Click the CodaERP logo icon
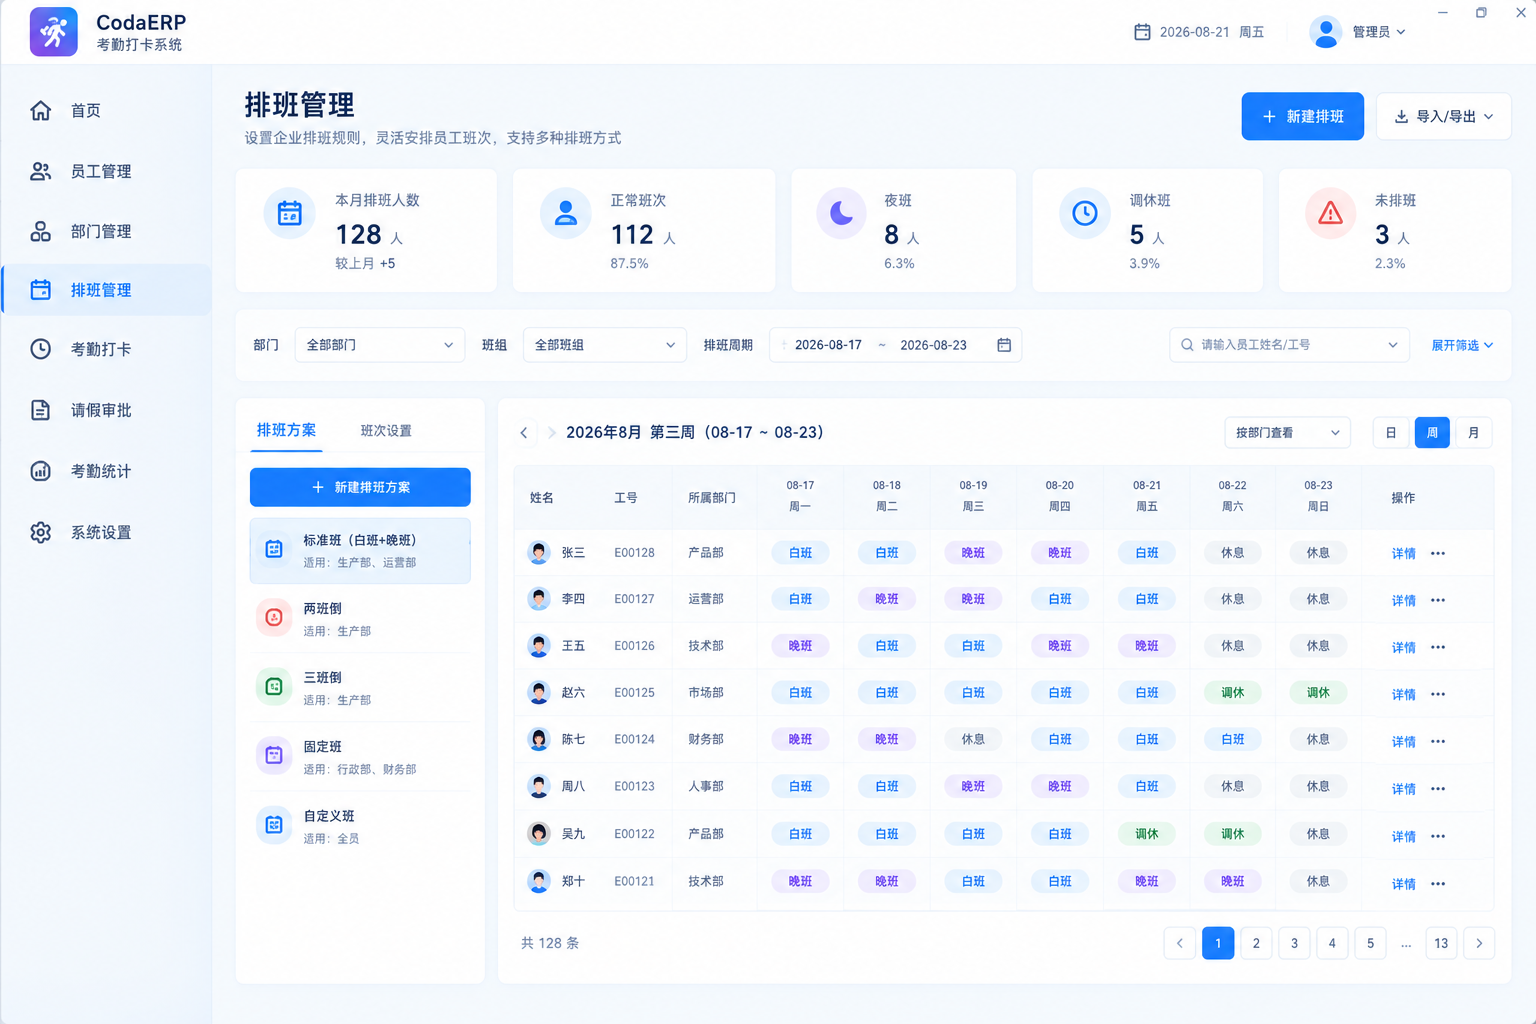Image resolution: width=1536 pixels, height=1024 pixels. point(54,32)
